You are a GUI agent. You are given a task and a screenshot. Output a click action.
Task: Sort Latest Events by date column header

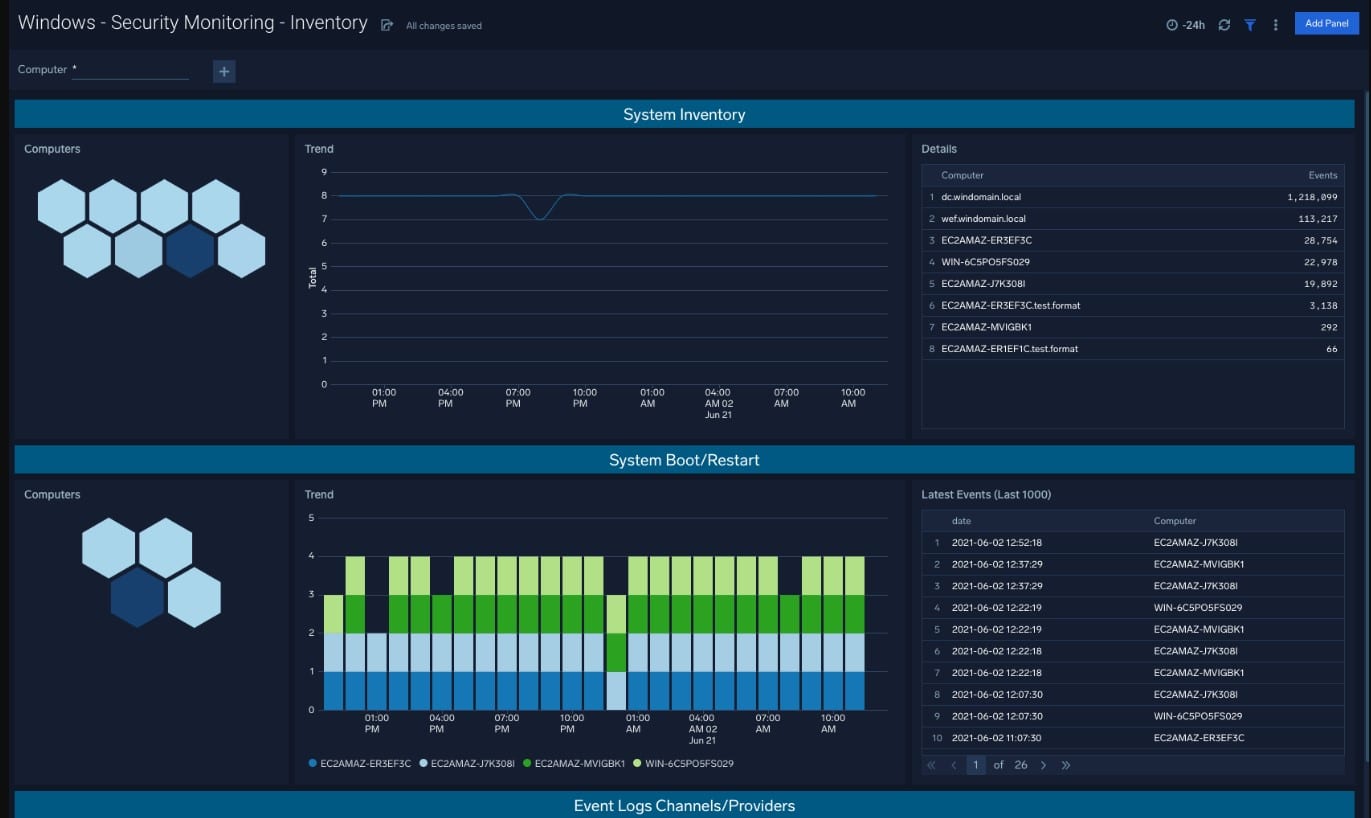[x=961, y=521]
